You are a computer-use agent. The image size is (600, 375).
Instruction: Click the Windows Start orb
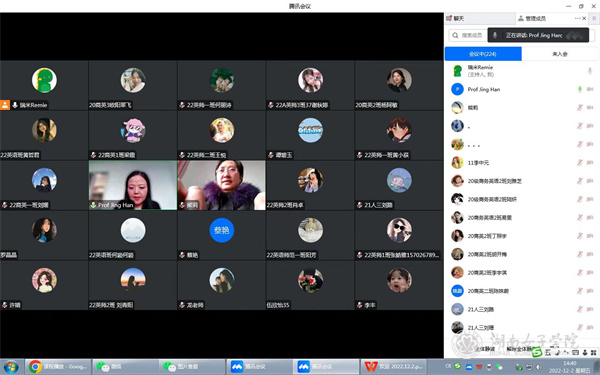(x=11, y=367)
